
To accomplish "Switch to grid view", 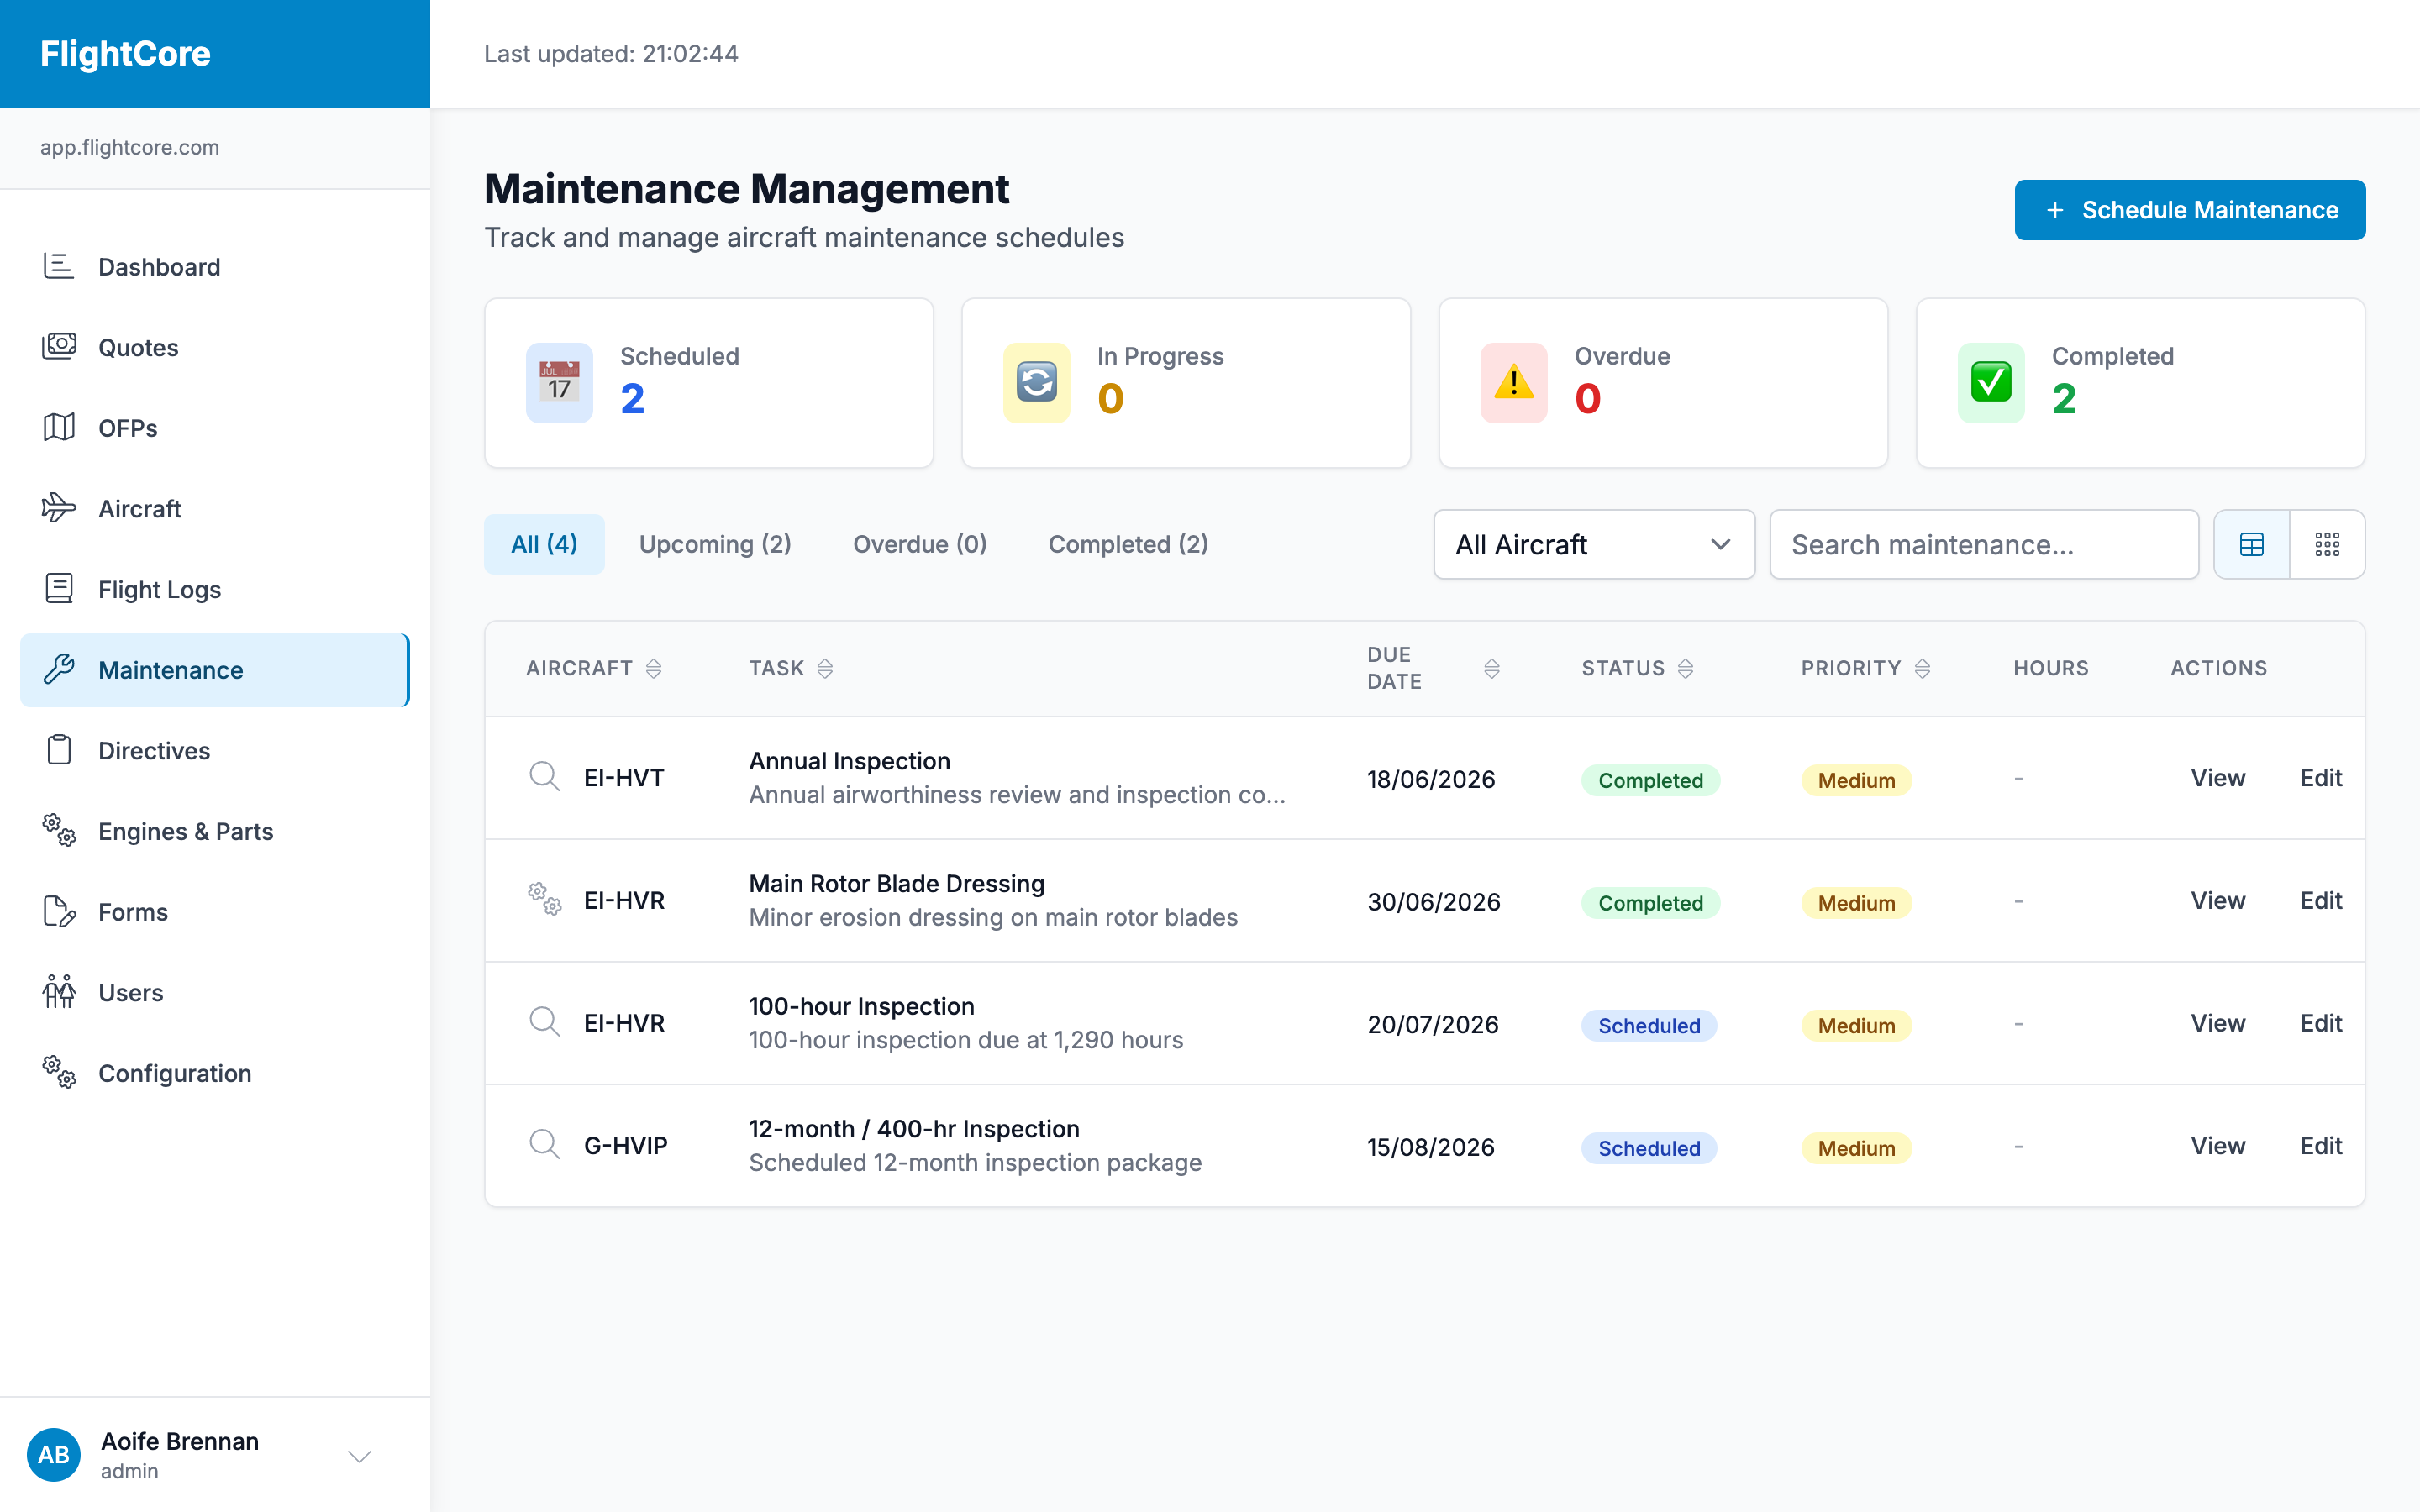I will [x=2328, y=544].
